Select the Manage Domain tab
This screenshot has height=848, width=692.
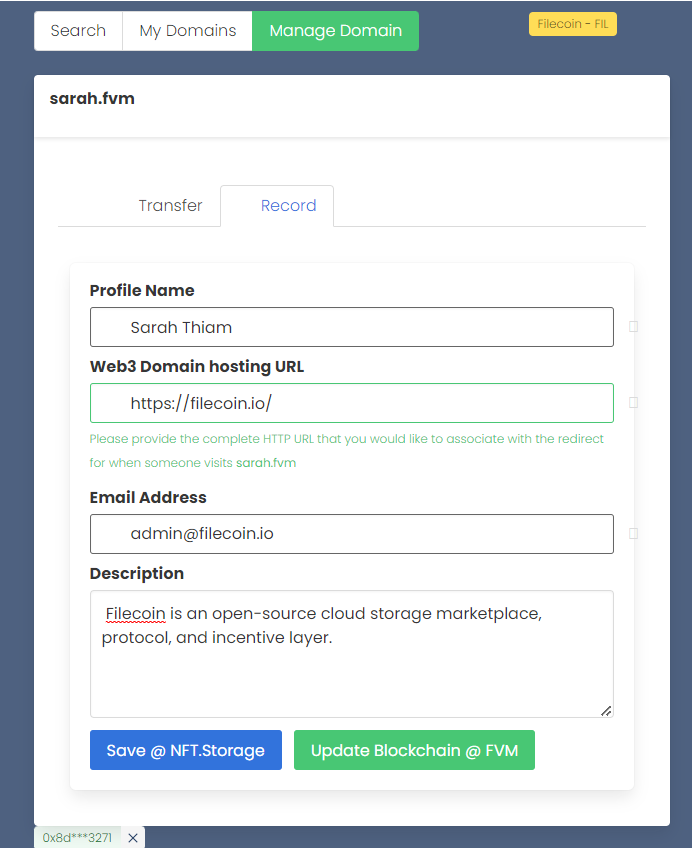[x=335, y=31]
